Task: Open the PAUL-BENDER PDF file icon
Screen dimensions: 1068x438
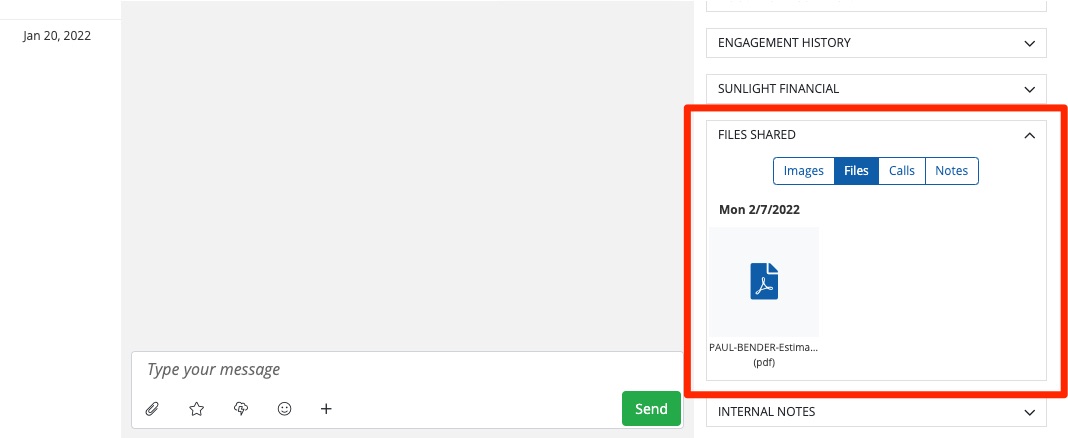Action: [x=764, y=282]
